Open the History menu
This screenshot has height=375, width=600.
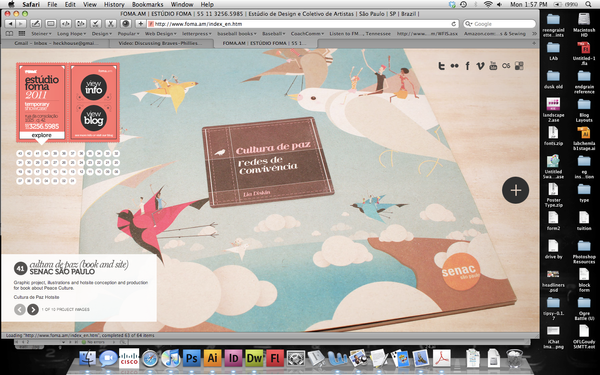[114, 4]
